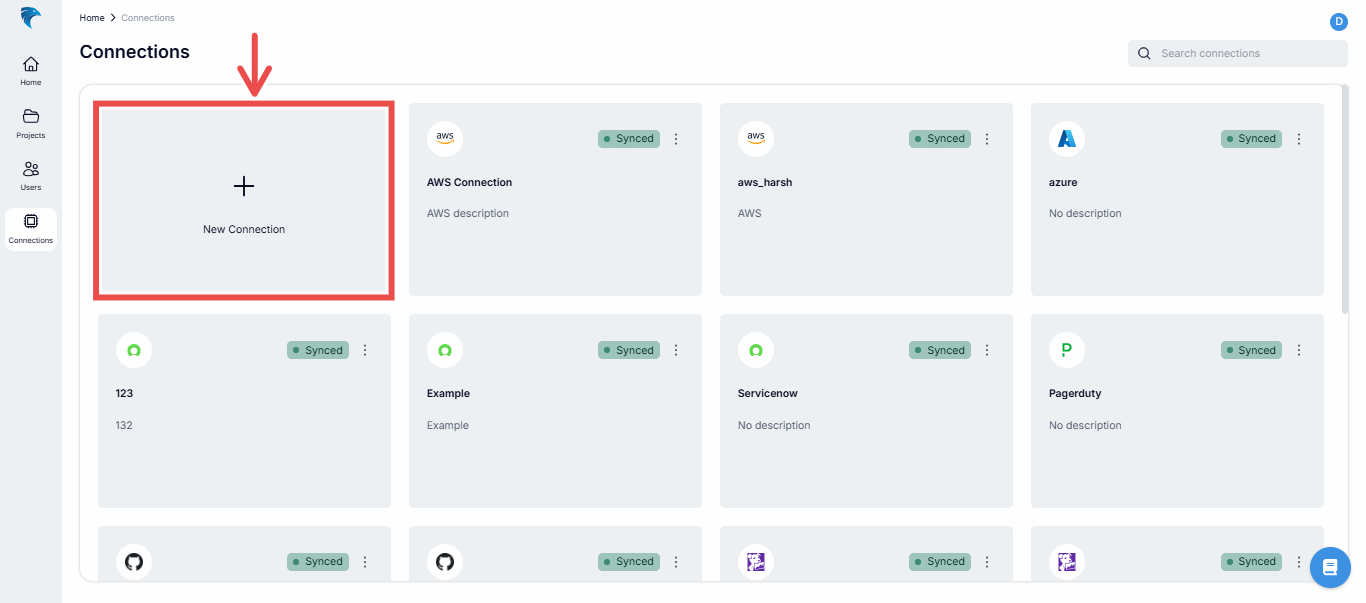This screenshot has width=1366, height=603.
Task: Click the Pagerduty logo icon
Action: tap(1067, 349)
